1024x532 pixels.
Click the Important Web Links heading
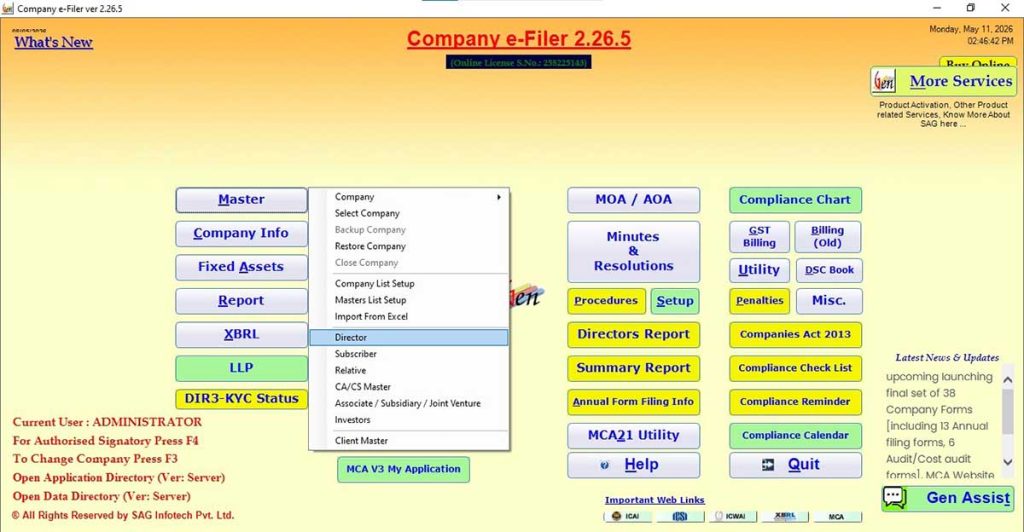654,500
